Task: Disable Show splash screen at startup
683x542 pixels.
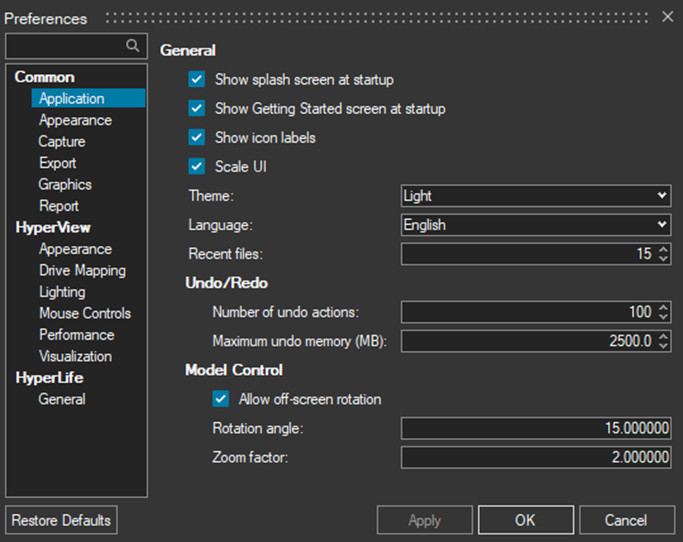Action: [196, 79]
